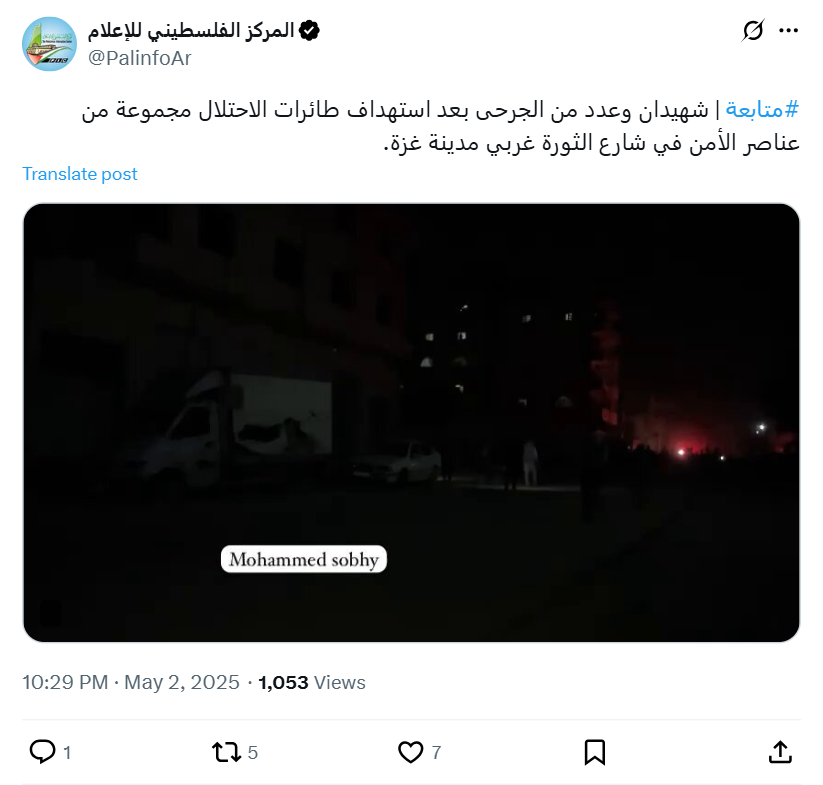
Task: Click the Arabic post text body
Action: 440,126
